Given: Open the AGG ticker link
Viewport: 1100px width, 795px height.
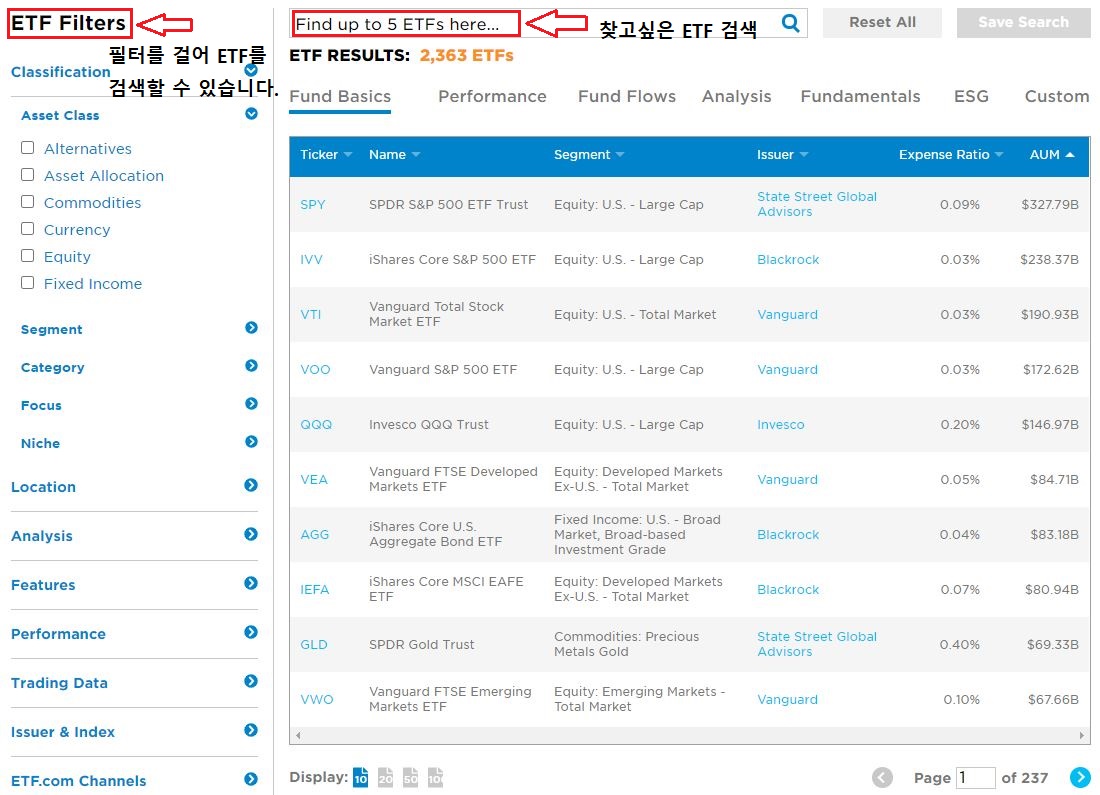Looking at the screenshot, I should pyautogui.click(x=314, y=535).
